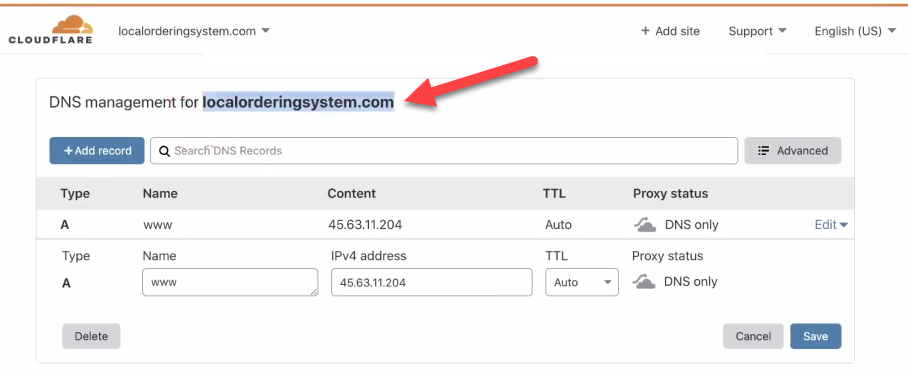Click the Add site link
Image resolution: width=908 pixels, height=372 pixels.
pyautogui.click(x=670, y=31)
